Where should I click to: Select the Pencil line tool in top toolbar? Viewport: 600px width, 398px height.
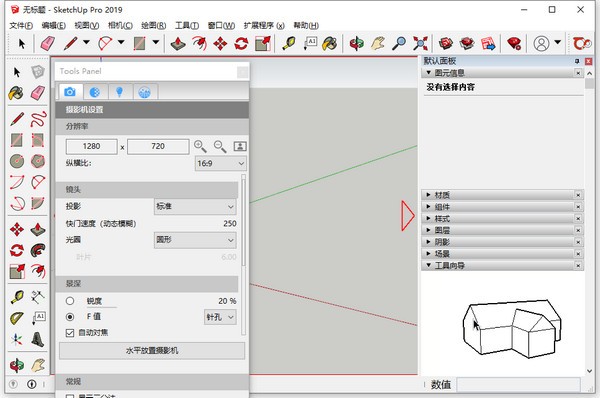(71, 43)
